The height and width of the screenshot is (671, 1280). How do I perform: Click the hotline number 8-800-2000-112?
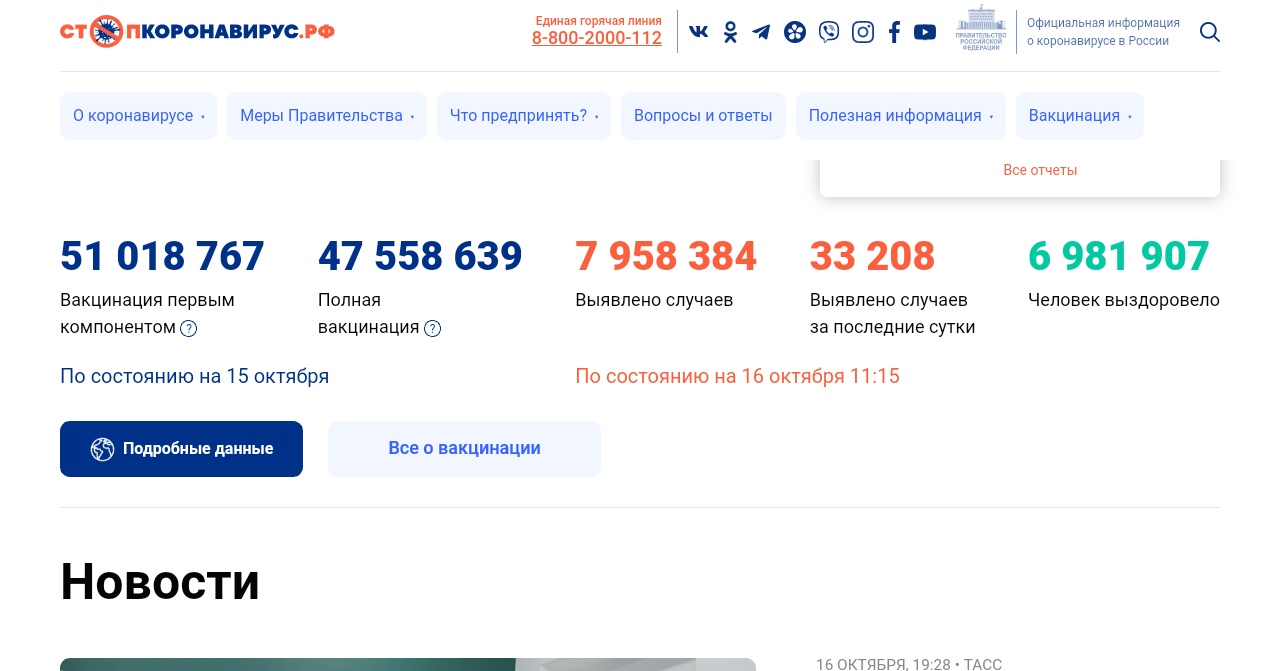pyautogui.click(x=596, y=38)
